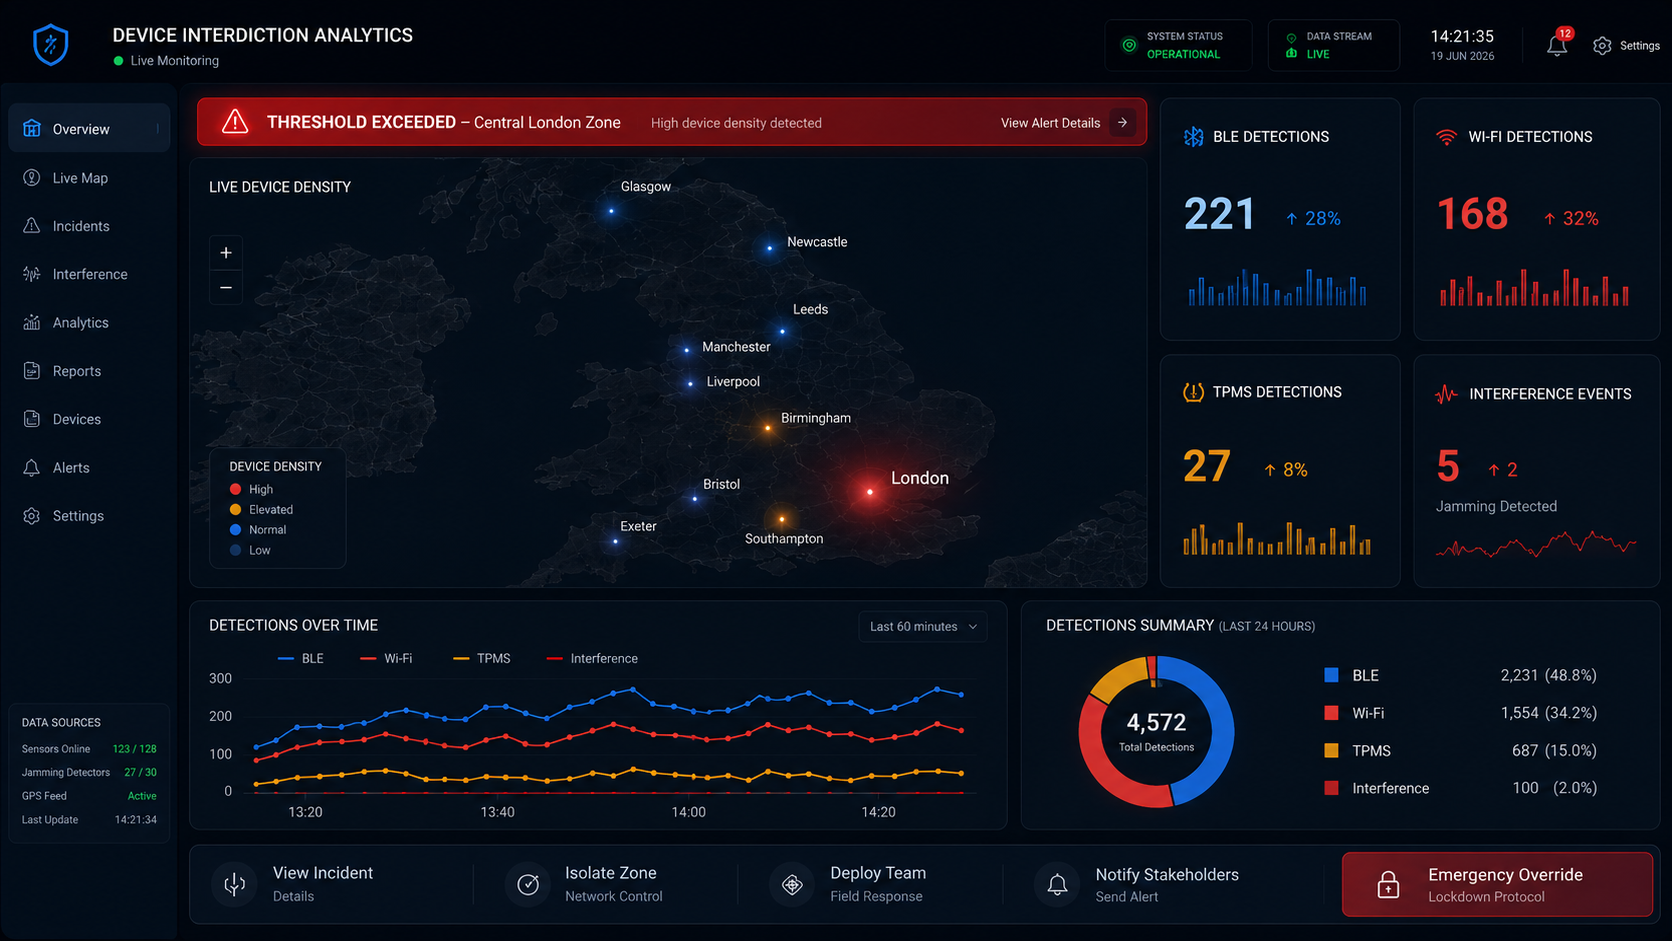Toggle the Wi-Fi series in chart legend
Screen dimensions: 1672x941
pos(386,659)
